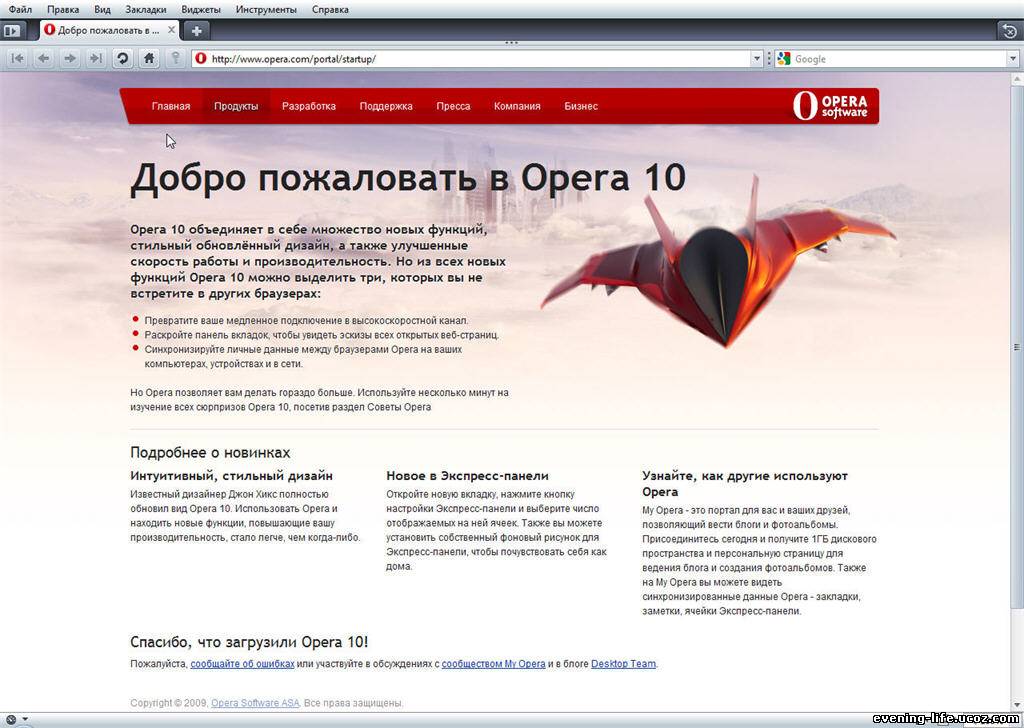Toggle the side panel button left of the tabs
The image size is (1024, 728).
(x=12, y=30)
